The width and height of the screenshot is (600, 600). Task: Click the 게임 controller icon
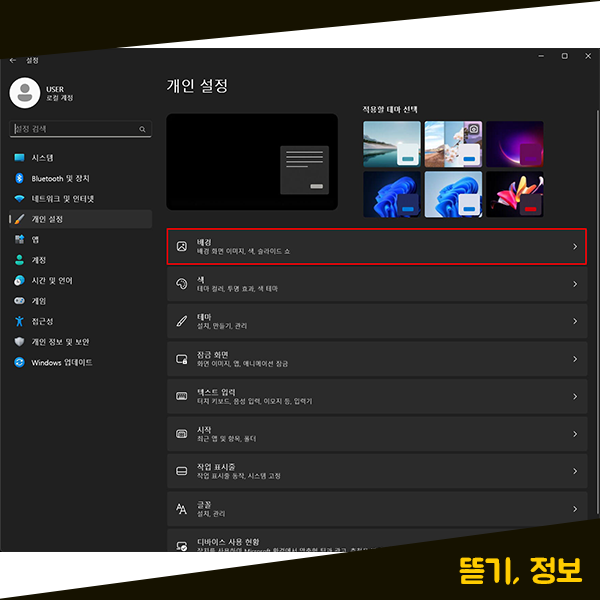click(19, 301)
